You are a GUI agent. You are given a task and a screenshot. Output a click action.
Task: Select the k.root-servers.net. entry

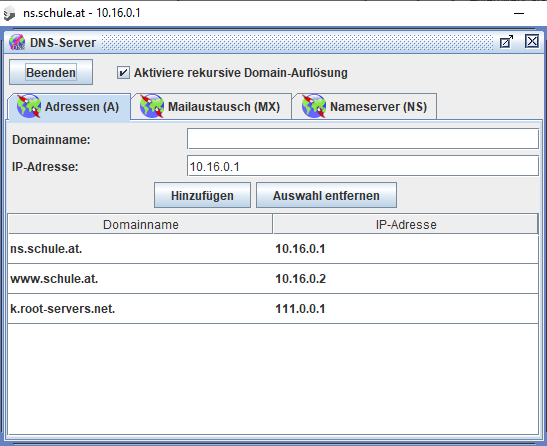click(x=273, y=309)
